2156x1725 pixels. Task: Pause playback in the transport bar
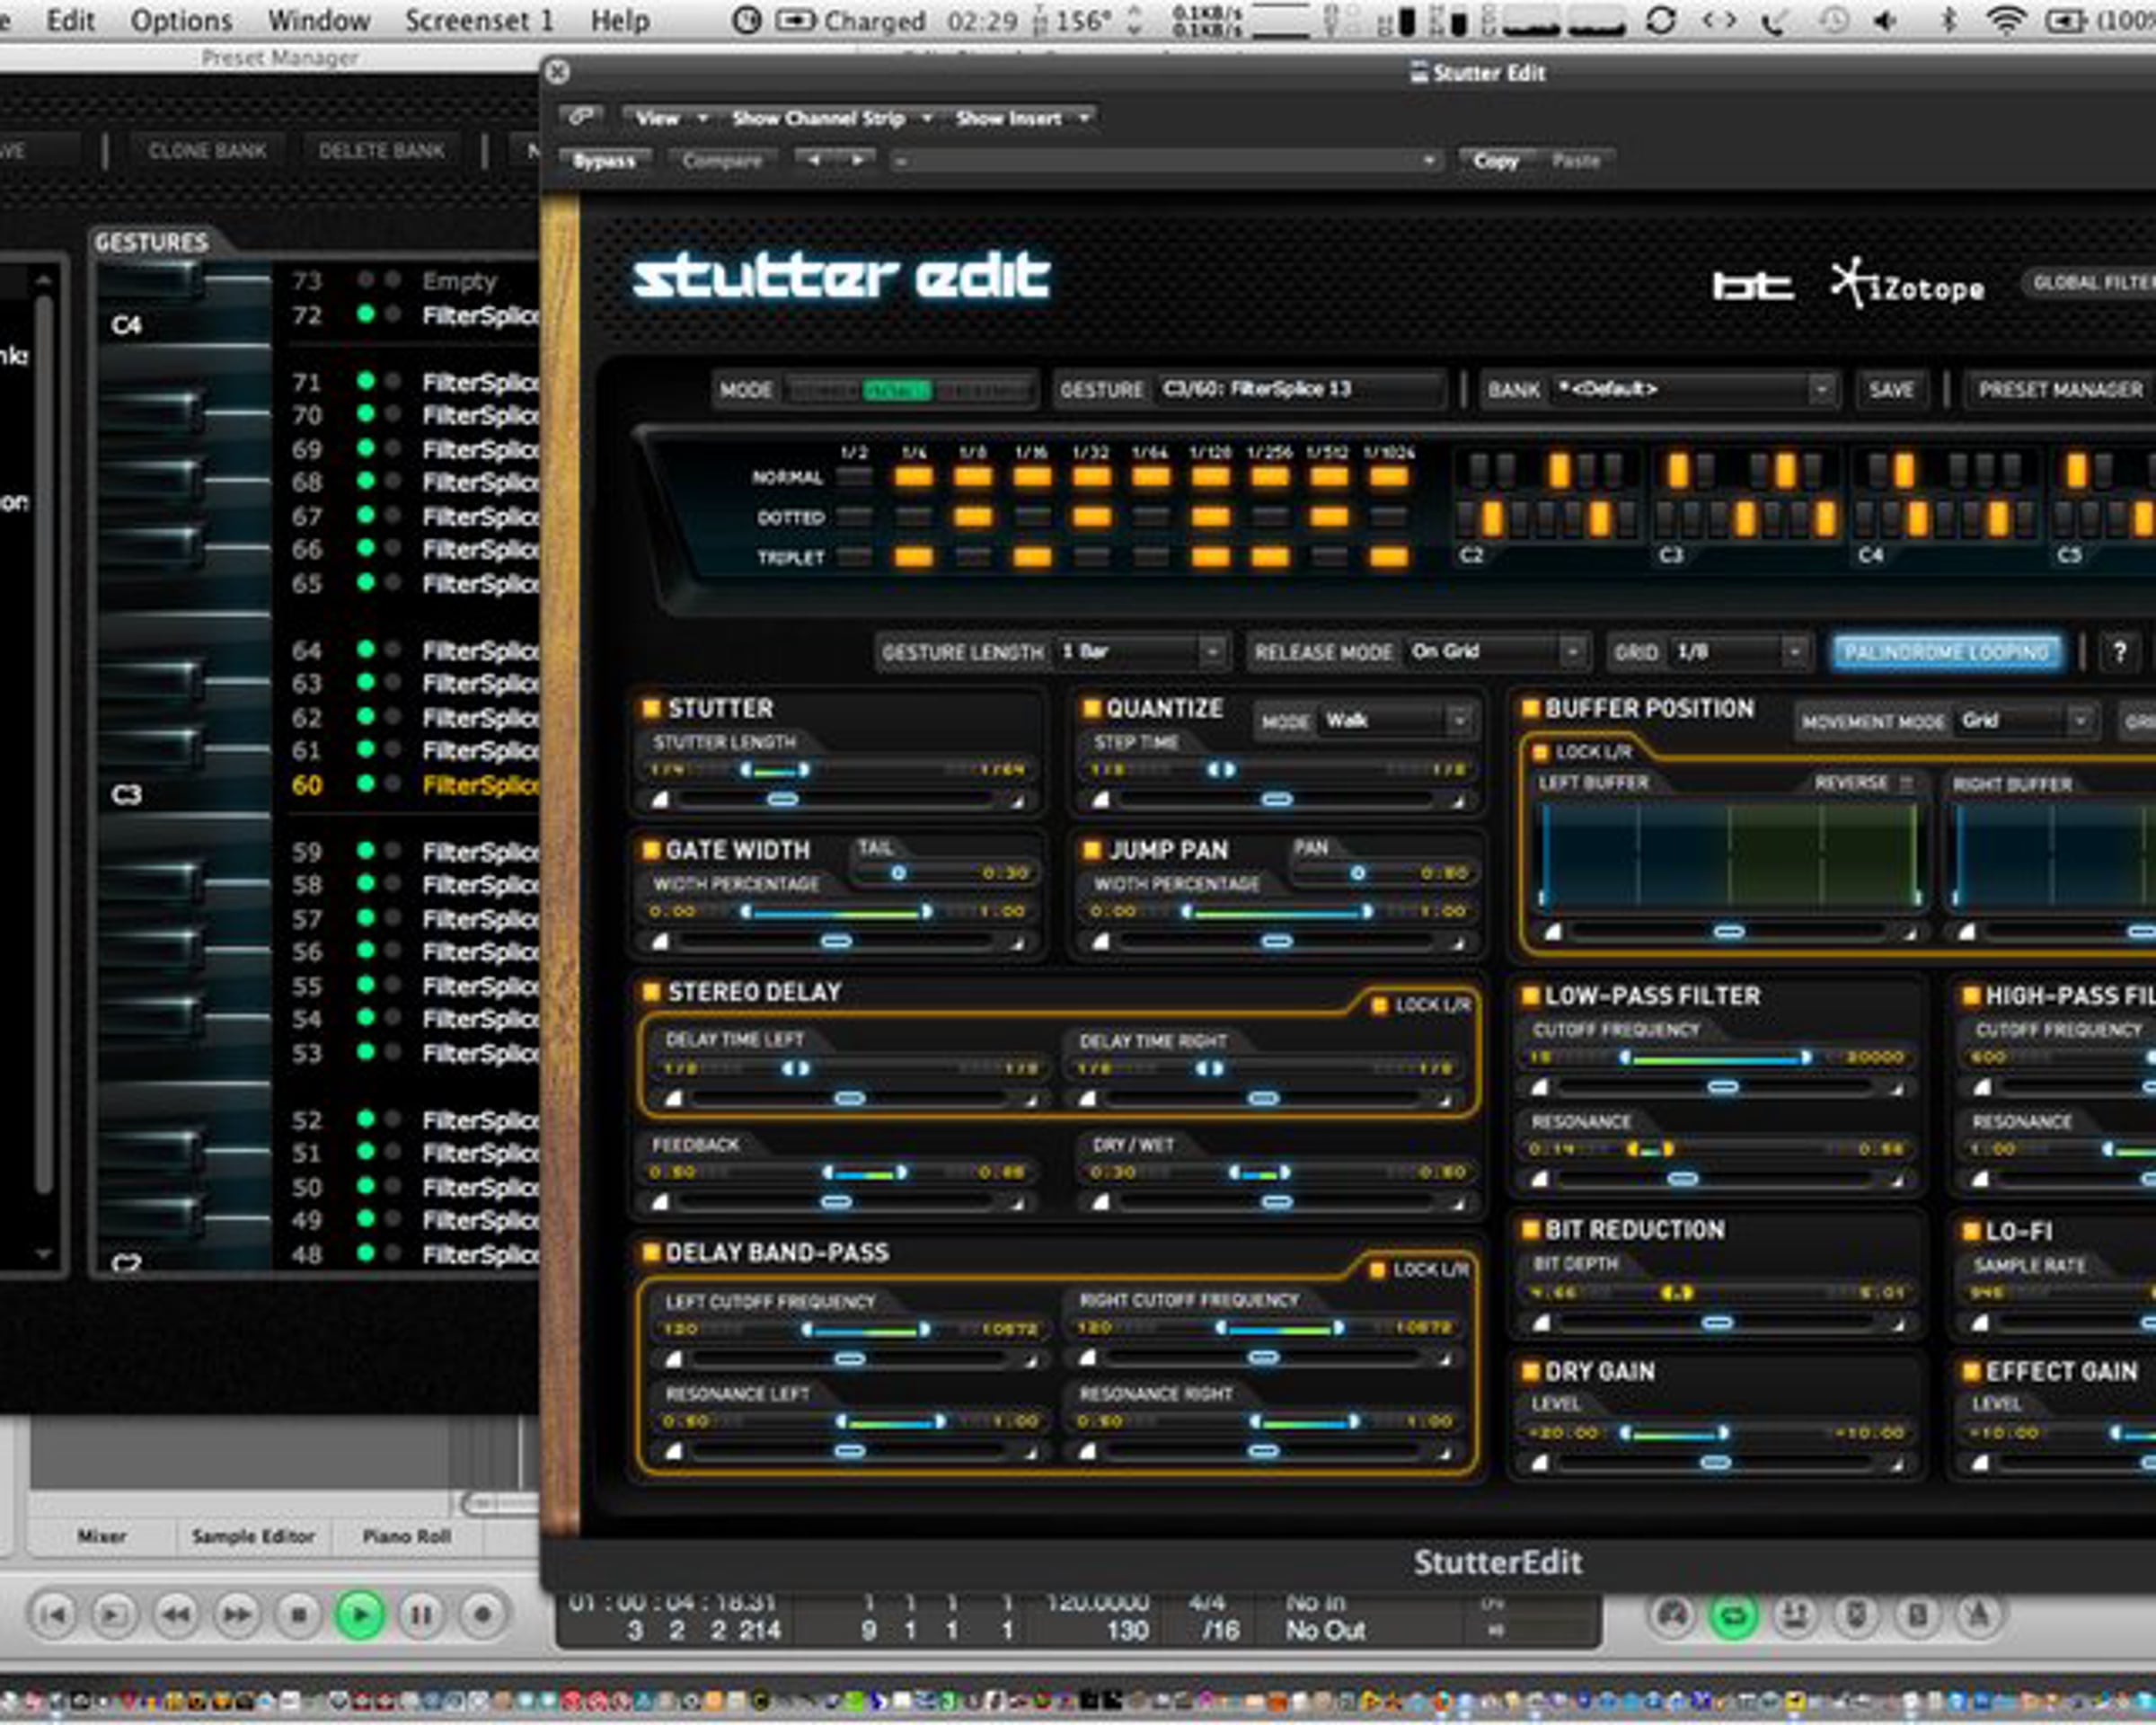[421, 1614]
